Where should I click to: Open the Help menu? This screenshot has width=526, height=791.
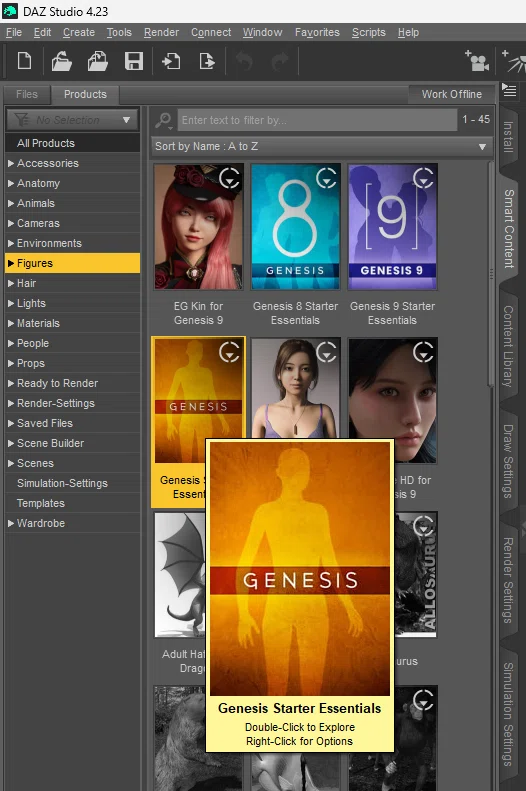pyautogui.click(x=408, y=32)
